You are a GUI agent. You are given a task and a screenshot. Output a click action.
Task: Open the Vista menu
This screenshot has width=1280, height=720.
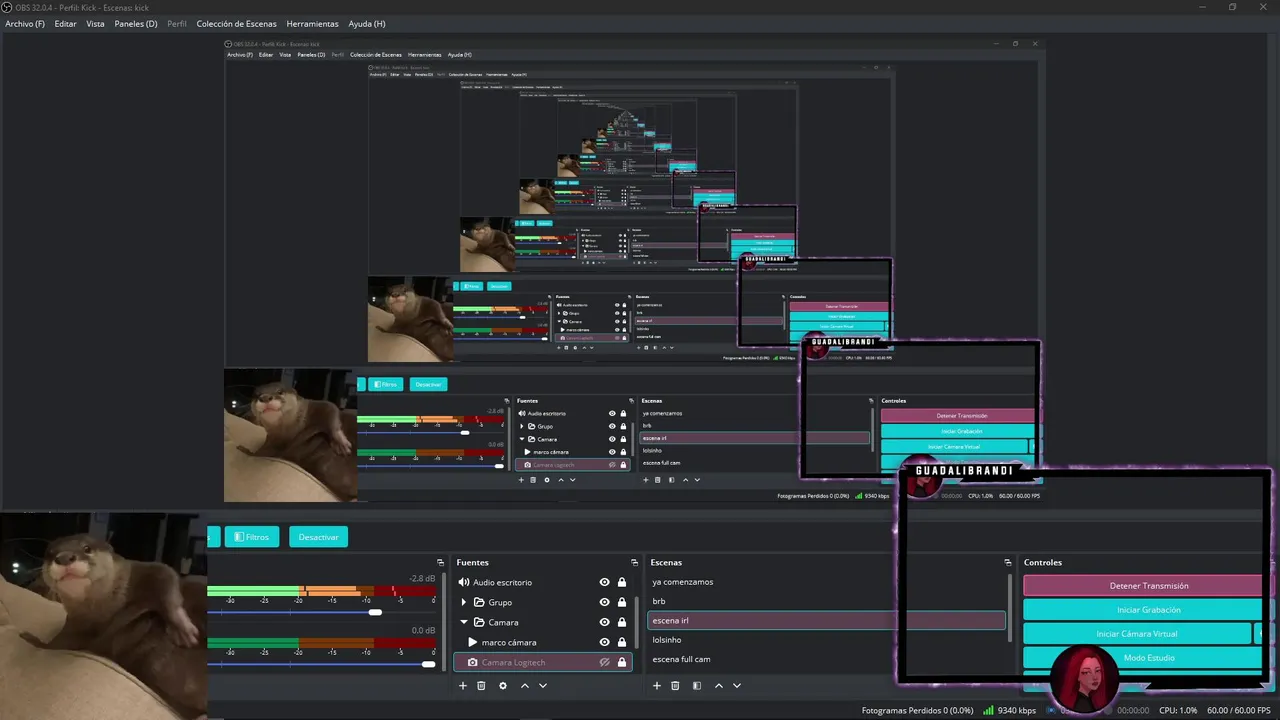pos(95,23)
